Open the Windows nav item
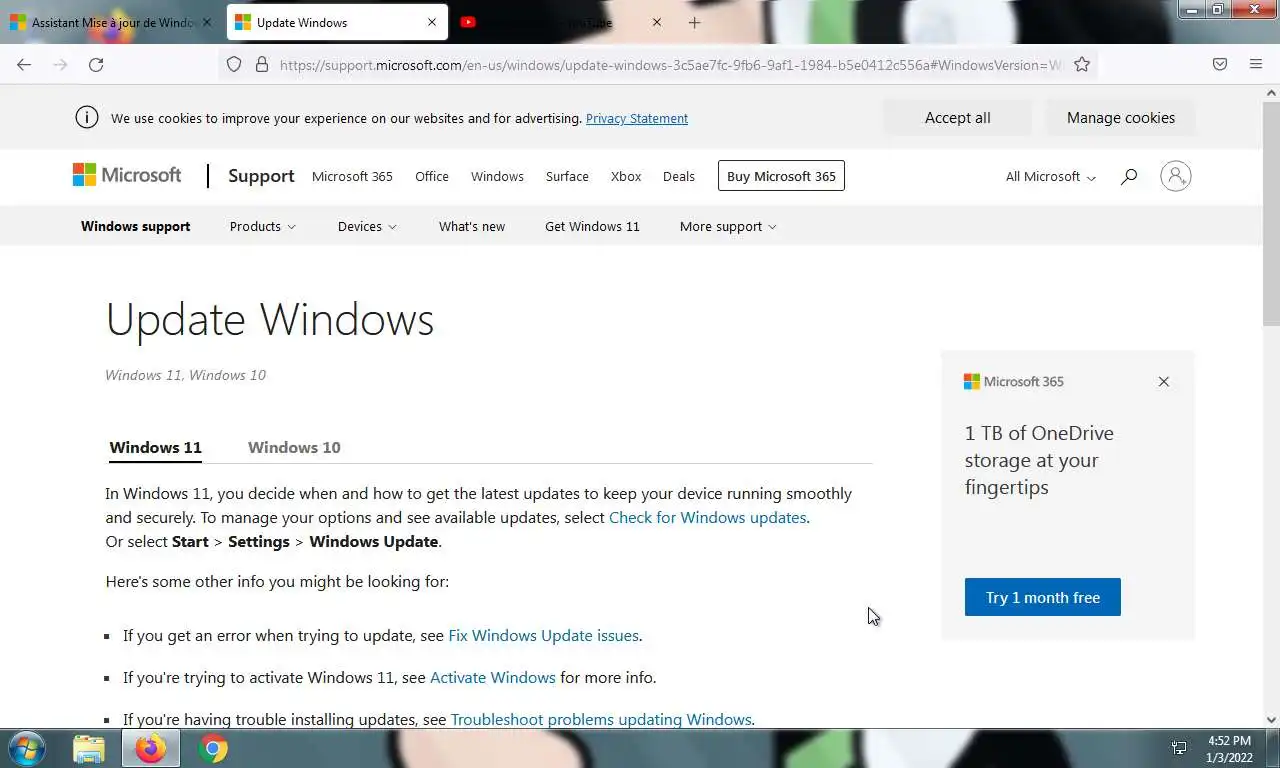This screenshot has width=1280, height=768. (497, 176)
